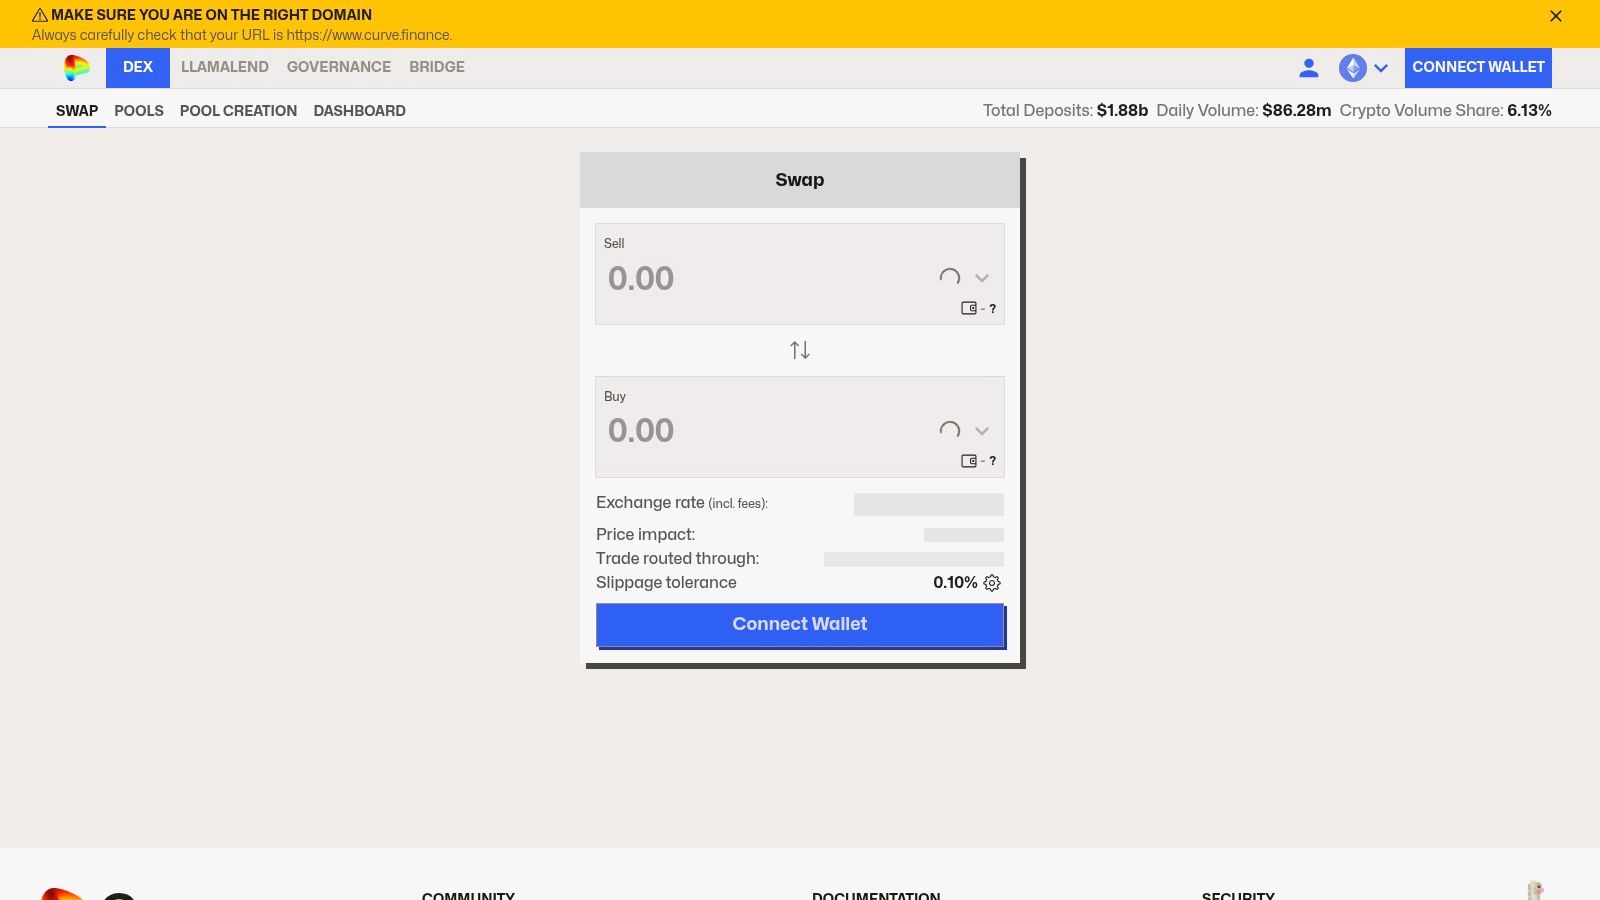Click the question mark icon in Buy section
Image resolution: width=1600 pixels, height=900 pixels.
[x=992, y=461]
